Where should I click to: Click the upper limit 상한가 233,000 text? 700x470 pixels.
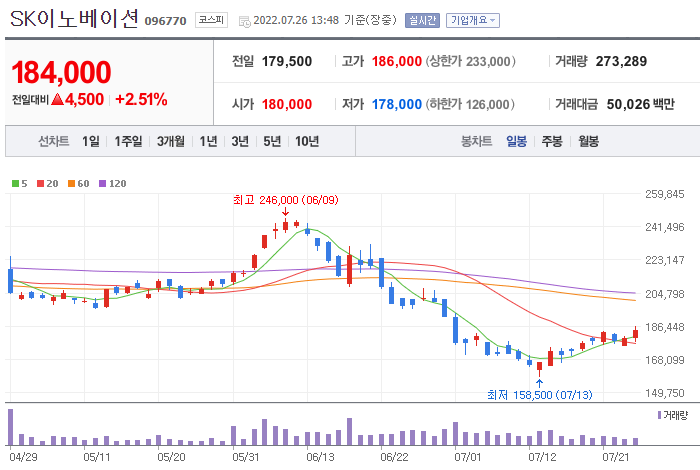click(471, 61)
